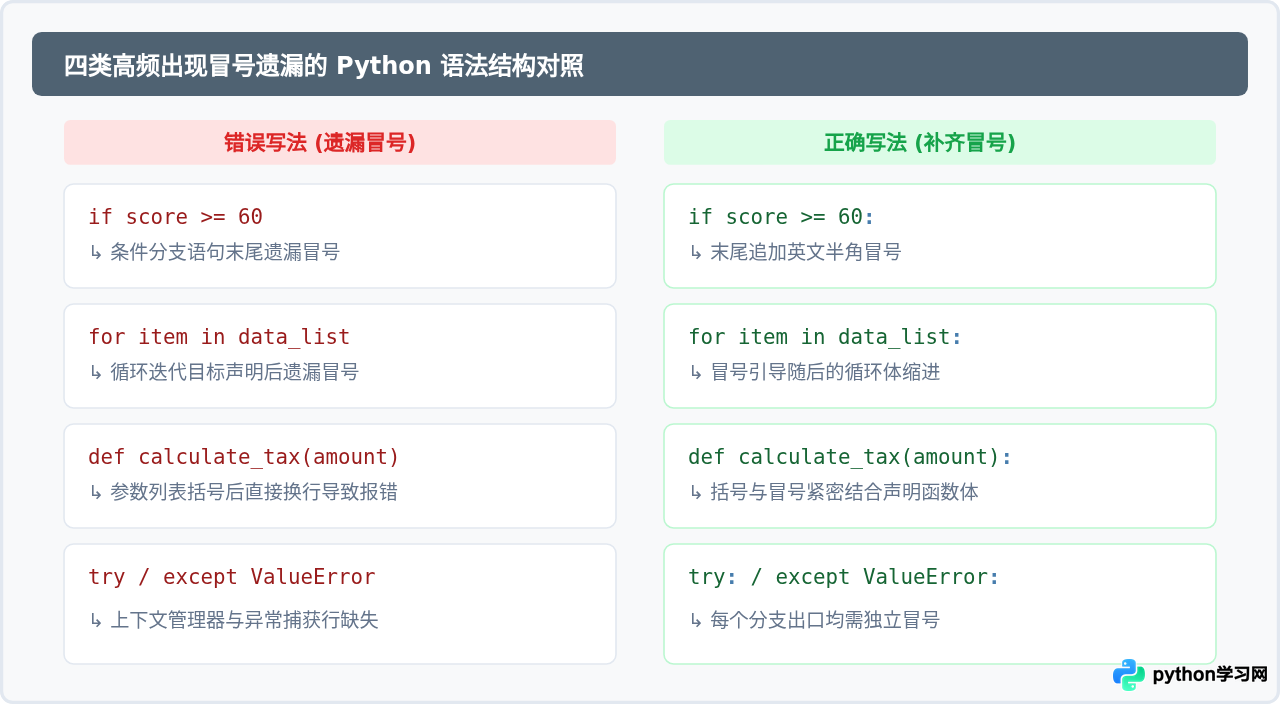1280x704 pixels.
Task: Click the title '四类高频出现冒号遗漏的 Python 语法结构对照'
Action: [x=324, y=66]
